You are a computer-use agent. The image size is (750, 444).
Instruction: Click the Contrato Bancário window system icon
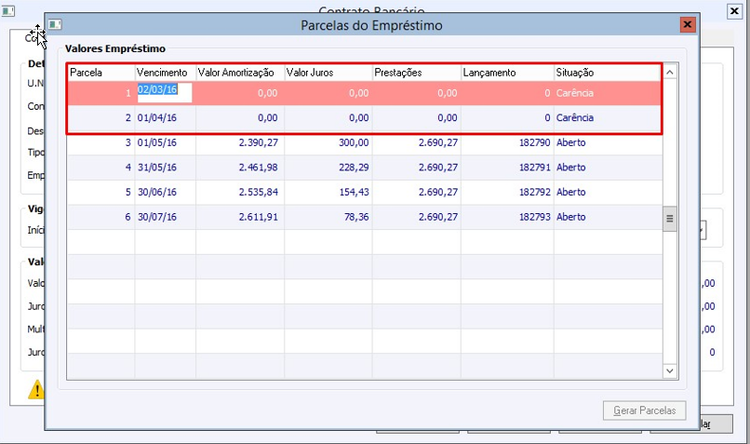(x=8, y=11)
